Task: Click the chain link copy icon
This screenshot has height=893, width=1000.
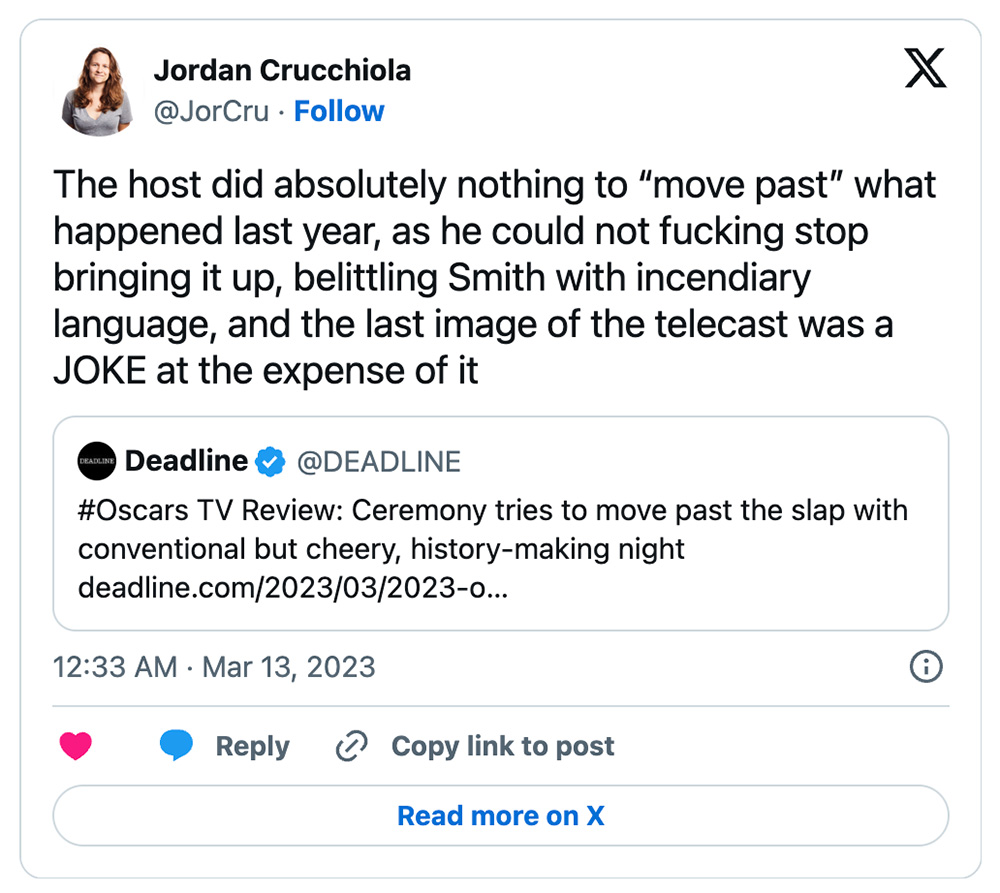Action: [x=351, y=746]
